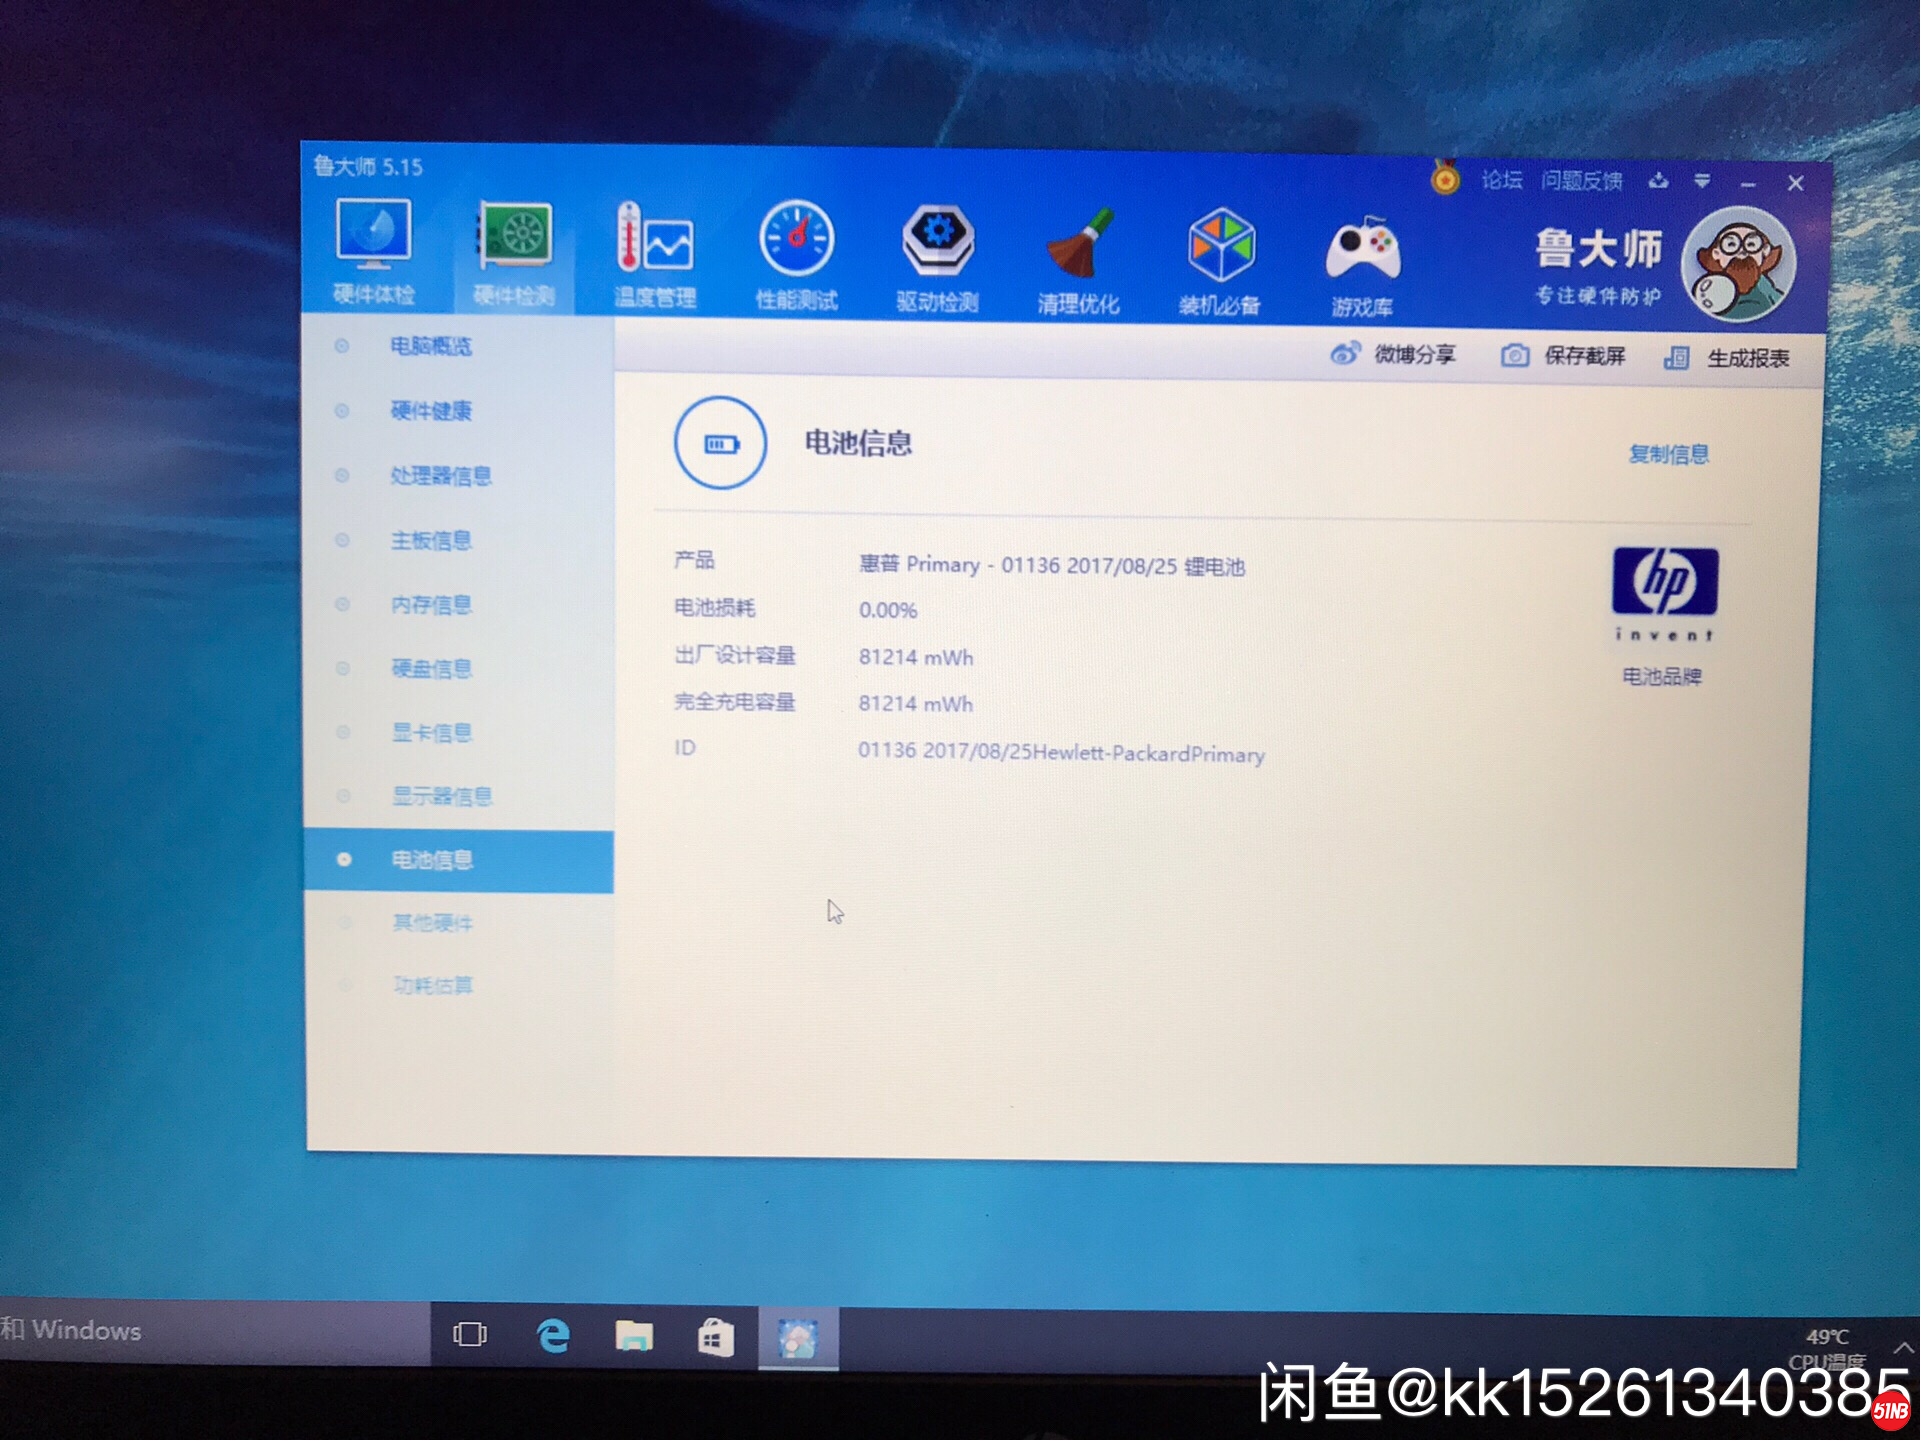Show hidden tray icons chevron
The image size is (1921, 1441).
1903,1348
